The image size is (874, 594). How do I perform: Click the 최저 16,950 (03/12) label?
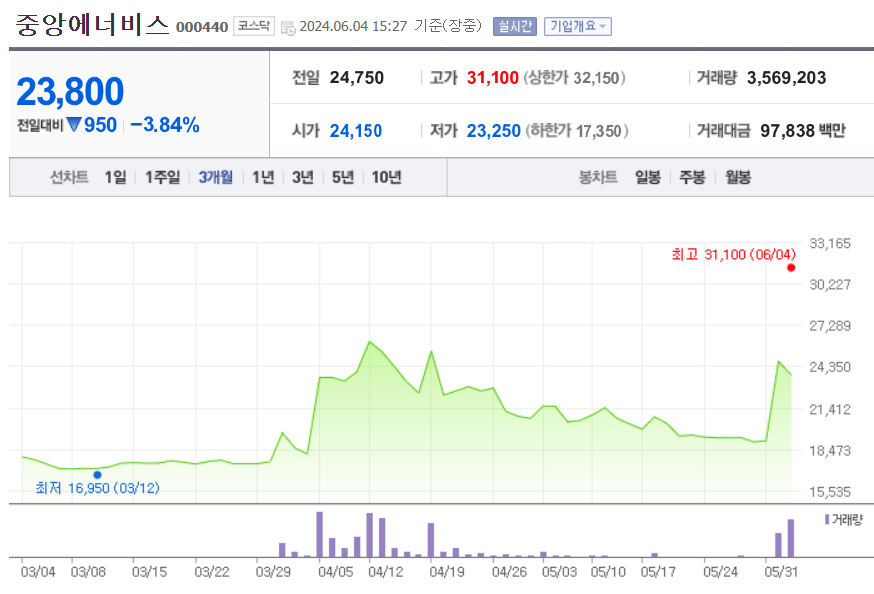98,488
